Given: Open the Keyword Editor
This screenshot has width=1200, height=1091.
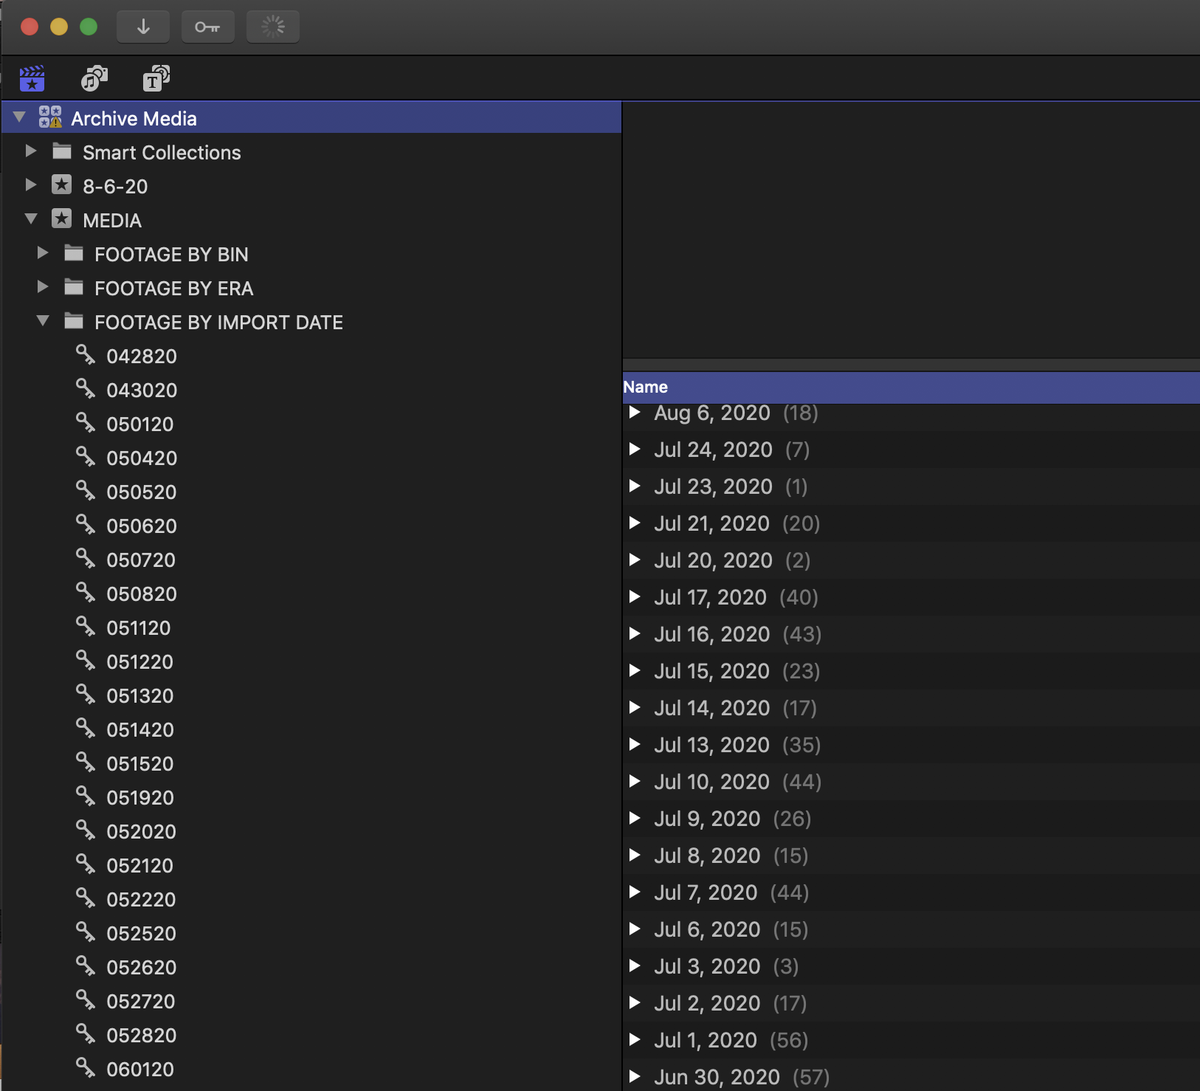Looking at the screenshot, I should tap(208, 27).
